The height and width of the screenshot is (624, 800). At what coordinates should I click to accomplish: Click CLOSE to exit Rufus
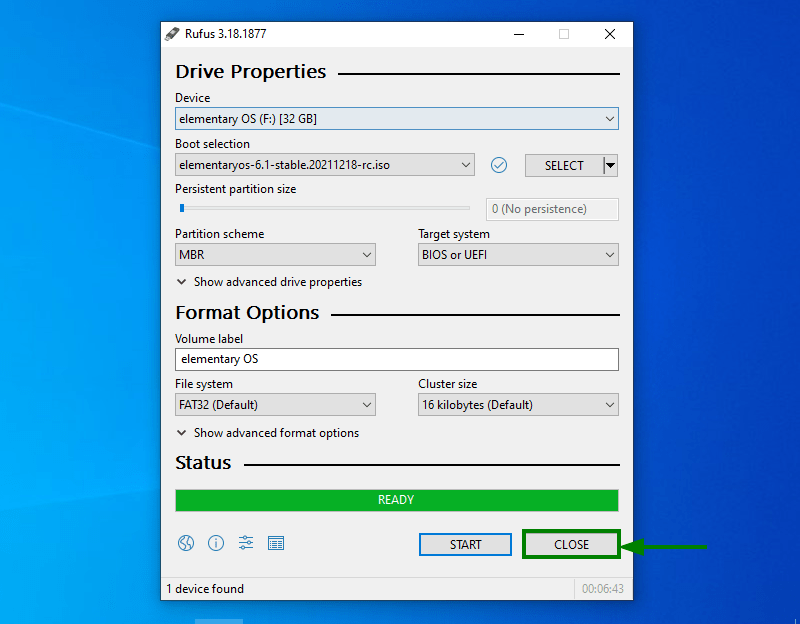click(571, 543)
